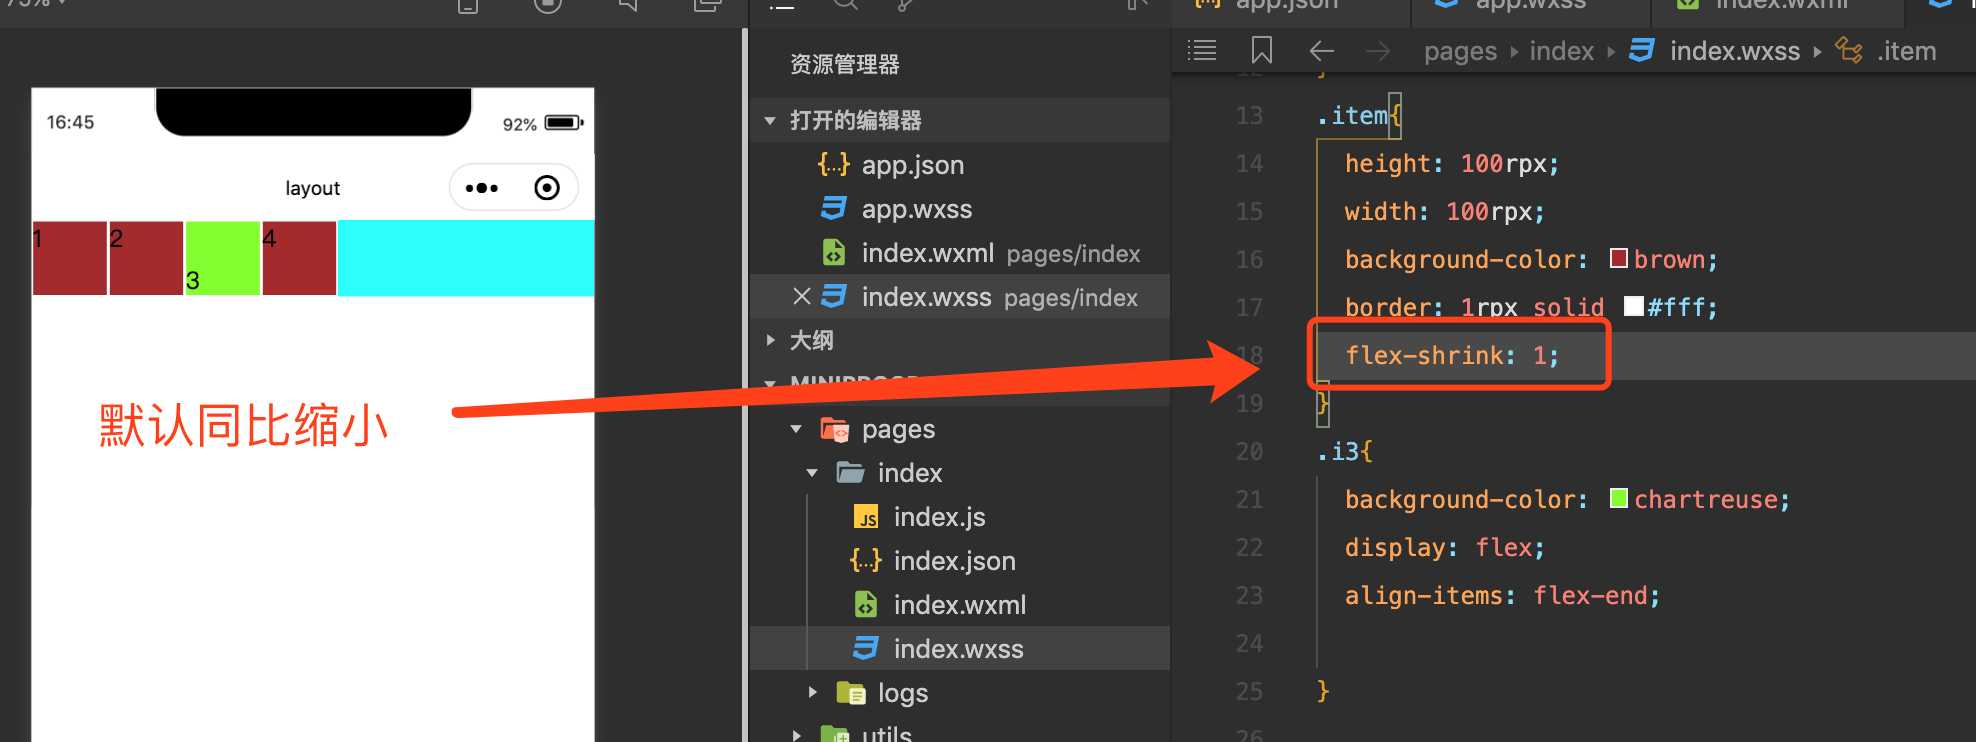Click the align-items: flex-end line
This screenshot has width=1976, height=742.
pyautogui.click(x=1502, y=595)
